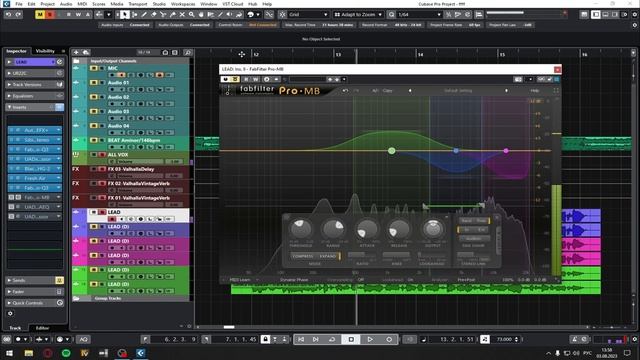Image resolution: width=640 pixels, height=360 pixels.
Task: Click the Stop transport button
Action: pyautogui.click(x=351, y=339)
